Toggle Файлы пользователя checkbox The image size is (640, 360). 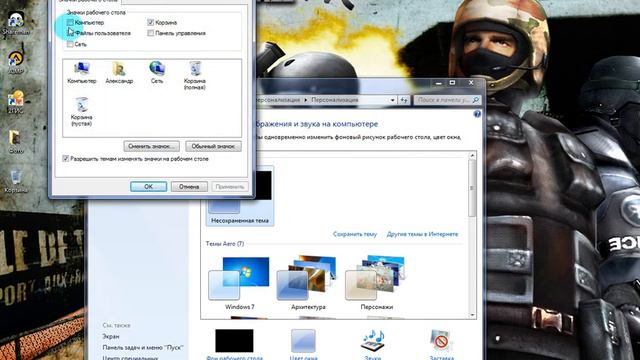[70, 33]
